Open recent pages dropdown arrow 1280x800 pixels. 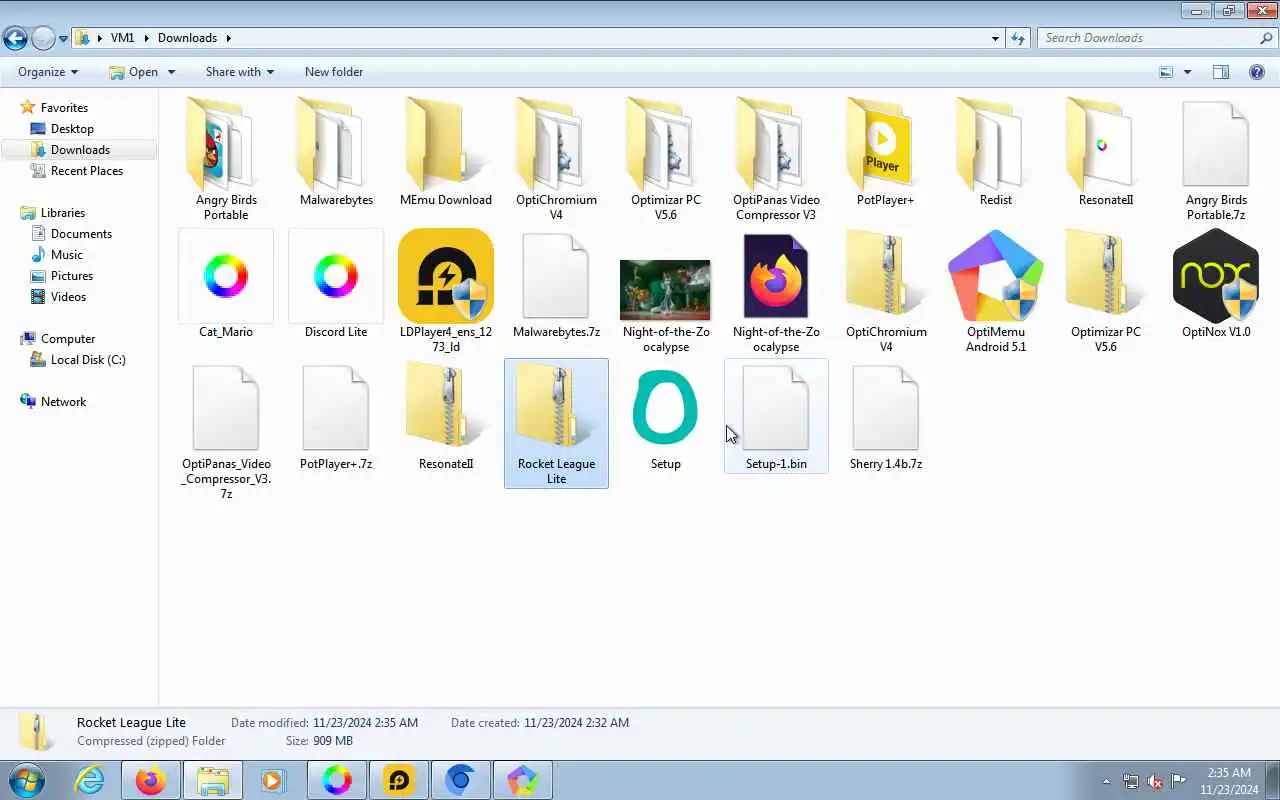click(x=63, y=39)
